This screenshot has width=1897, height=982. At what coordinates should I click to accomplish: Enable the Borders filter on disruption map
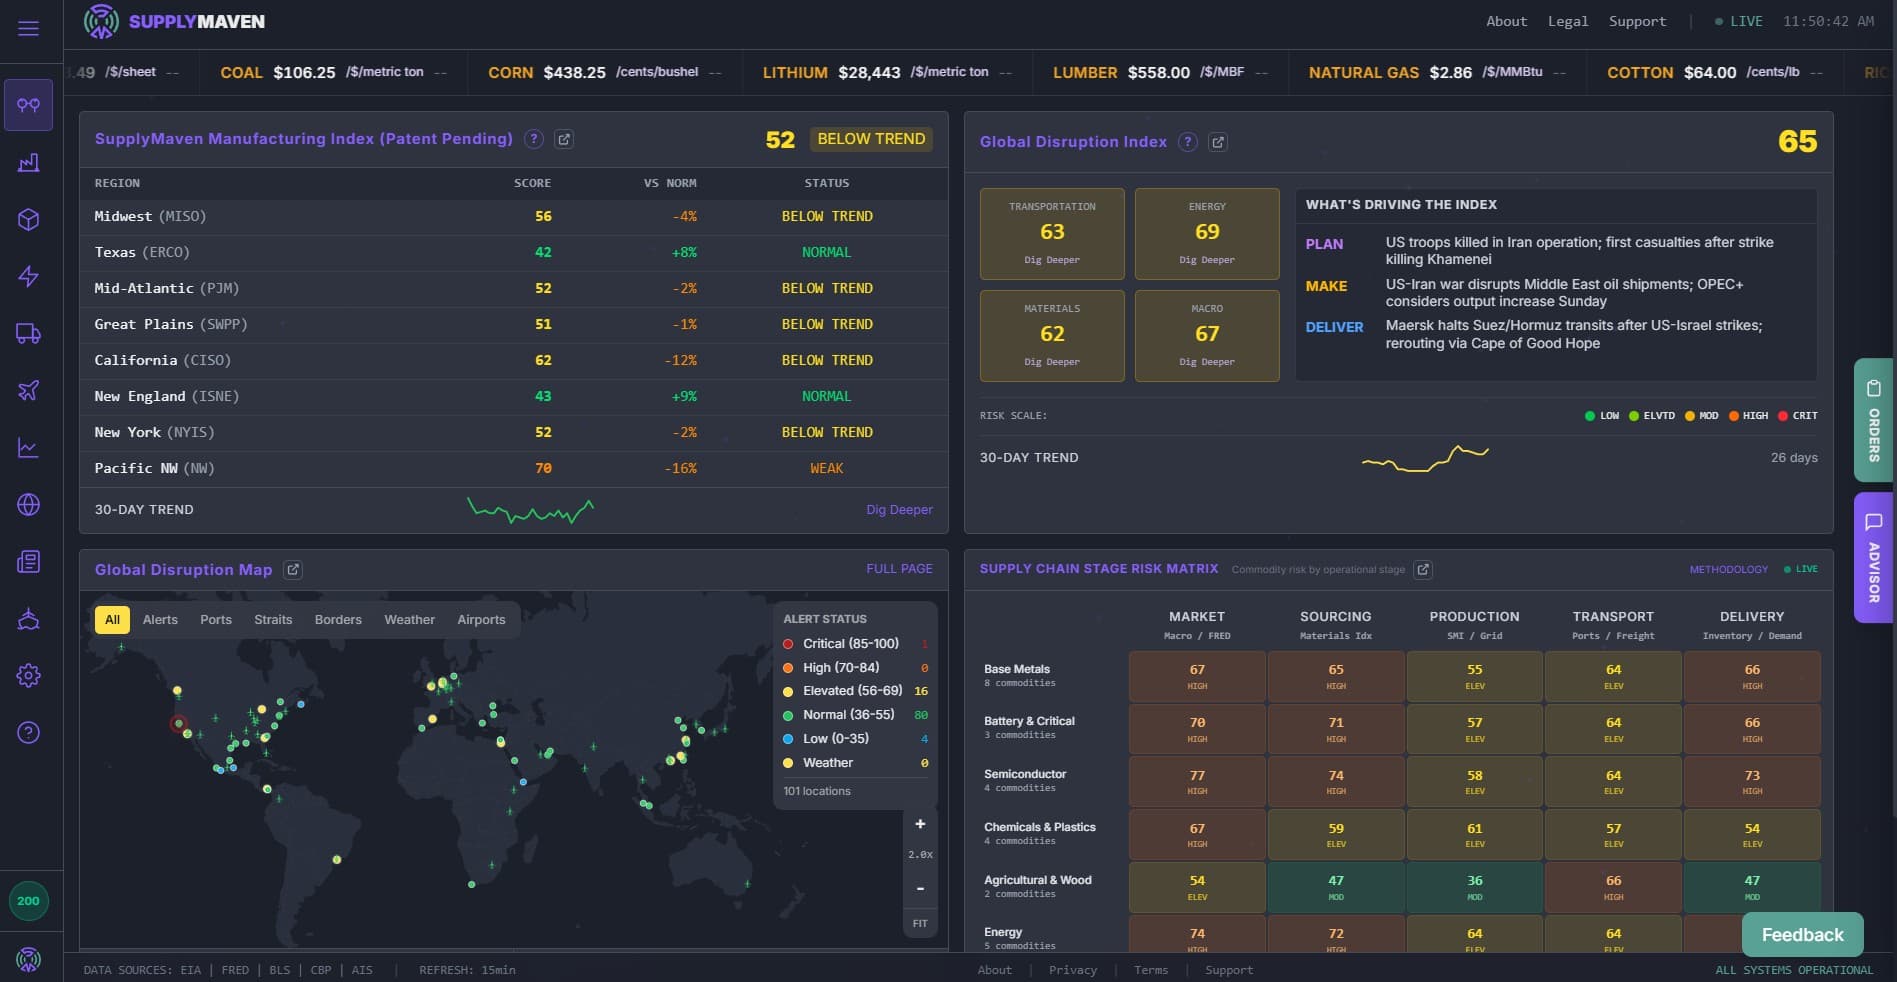pos(337,620)
